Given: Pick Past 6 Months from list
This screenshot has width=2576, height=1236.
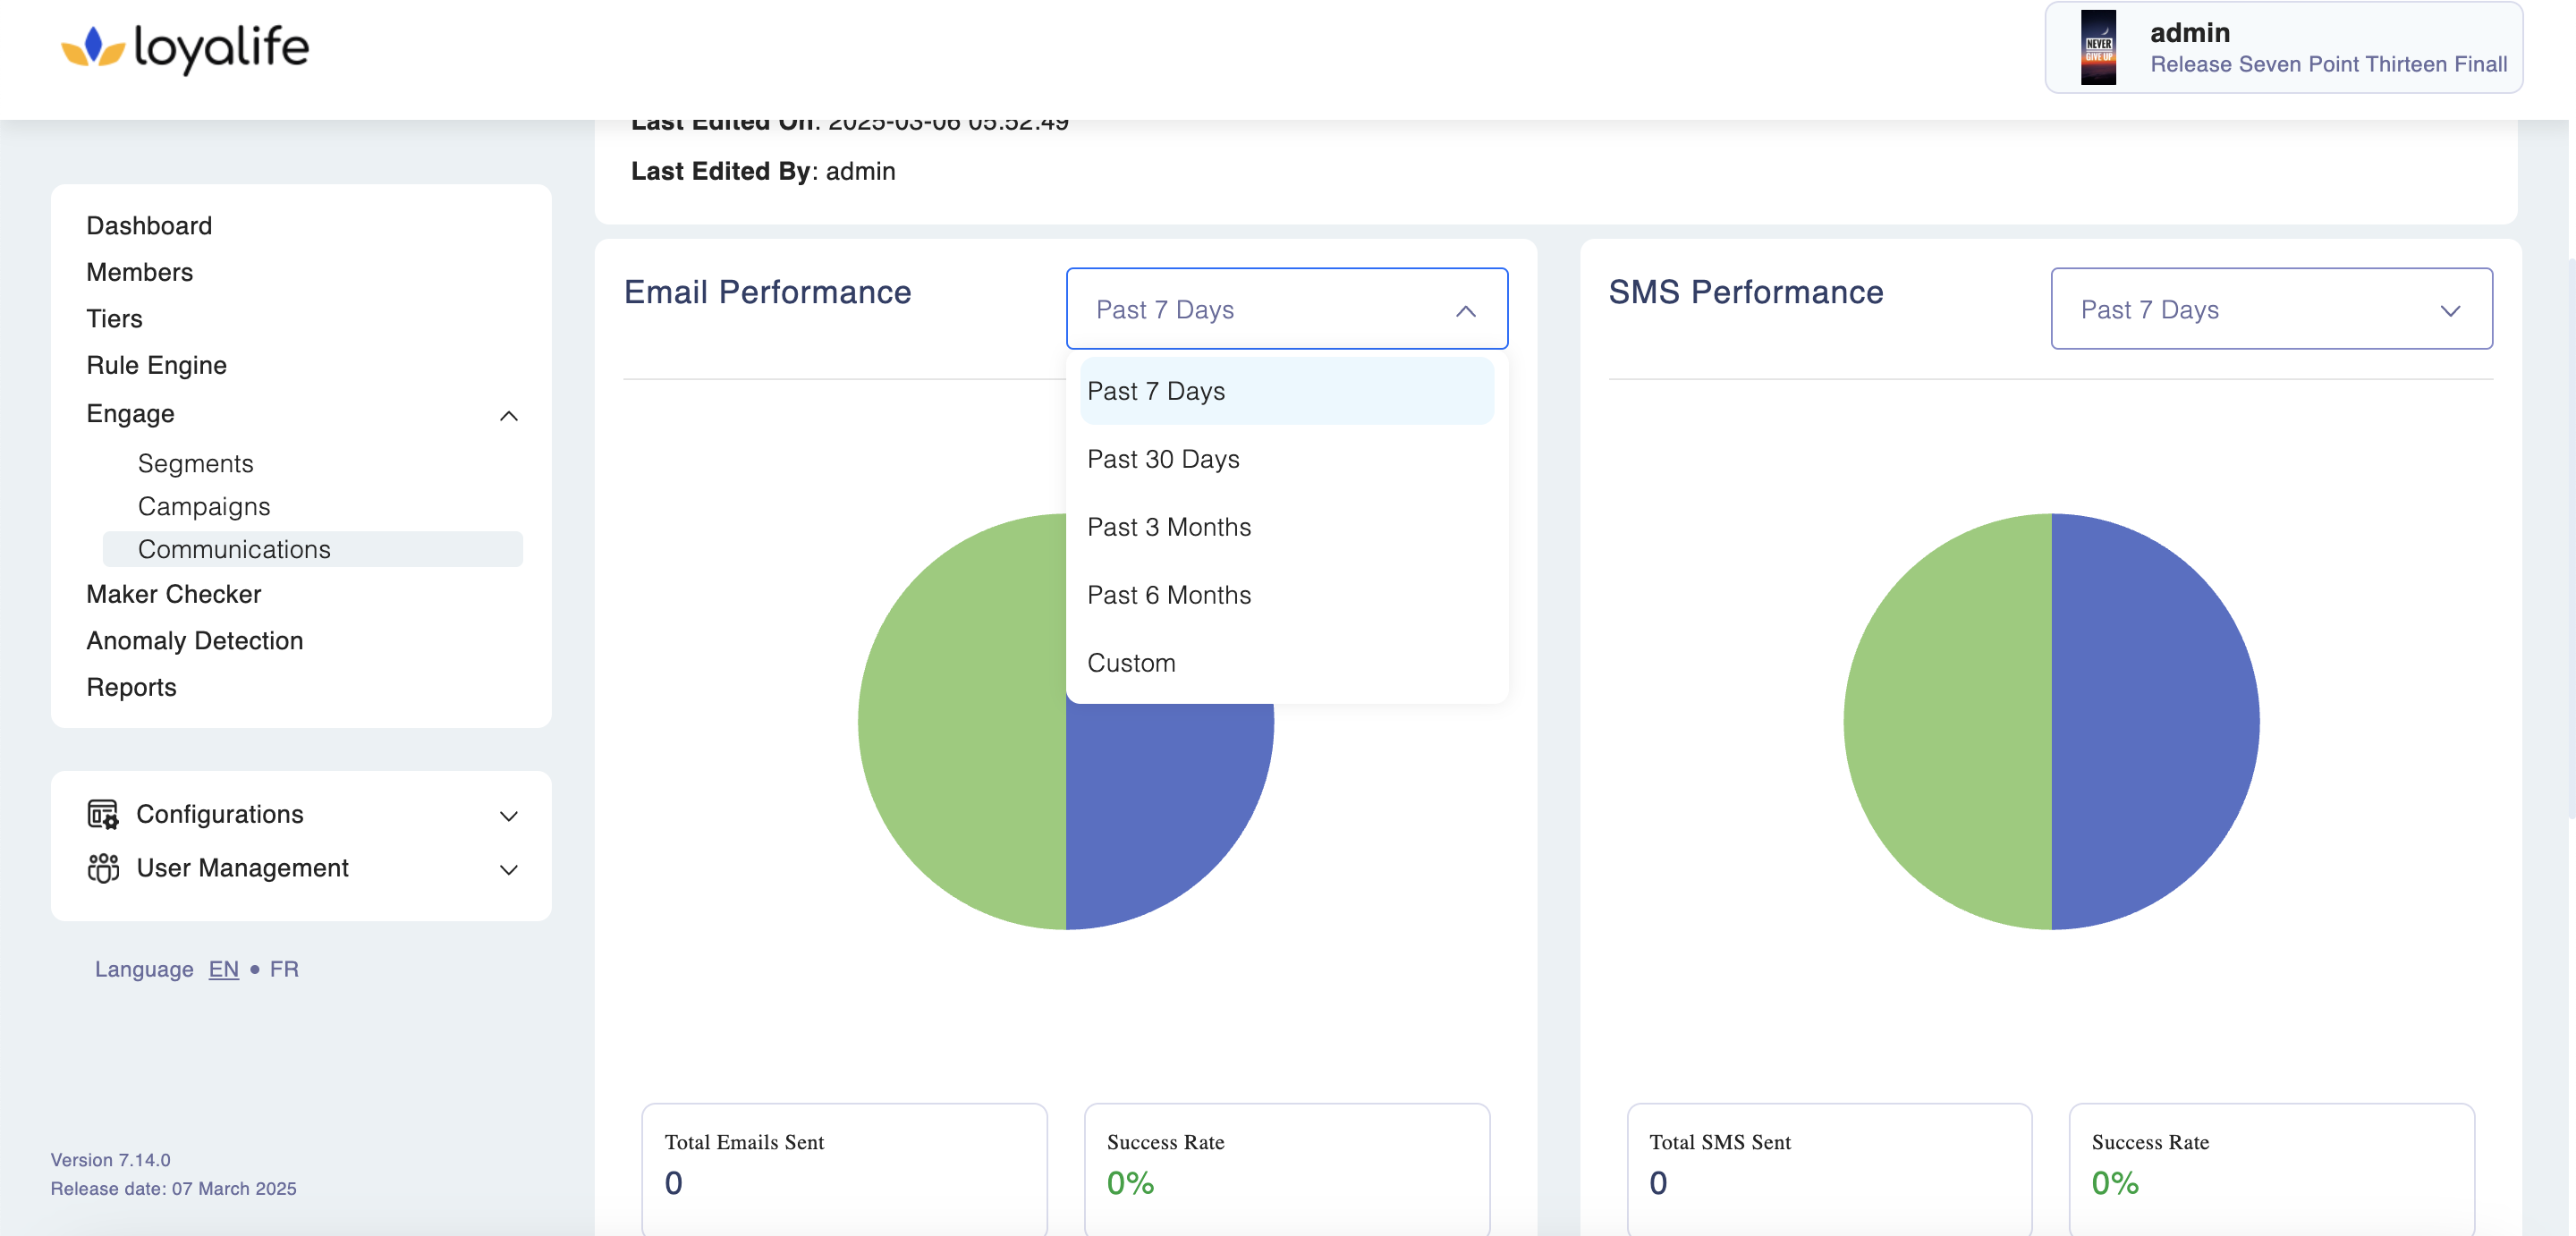Looking at the screenshot, I should (x=1168, y=595).
